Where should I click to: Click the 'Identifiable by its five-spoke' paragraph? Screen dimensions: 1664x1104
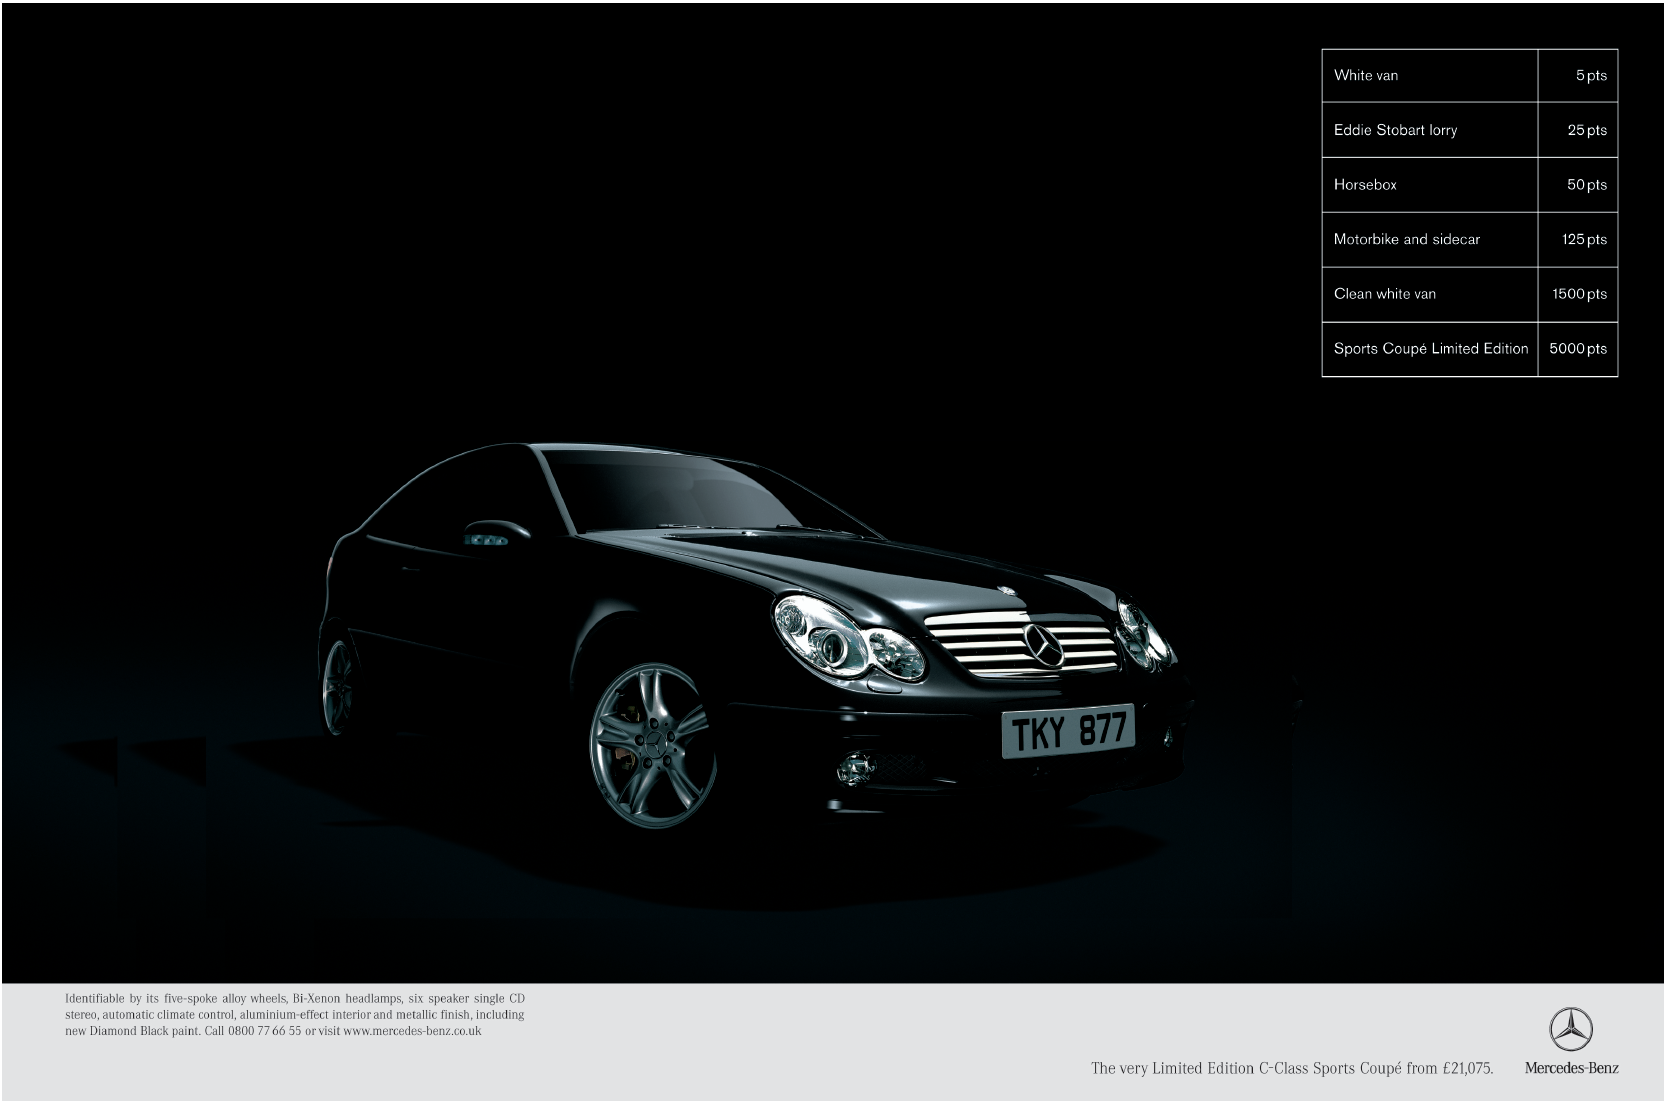295,1014
